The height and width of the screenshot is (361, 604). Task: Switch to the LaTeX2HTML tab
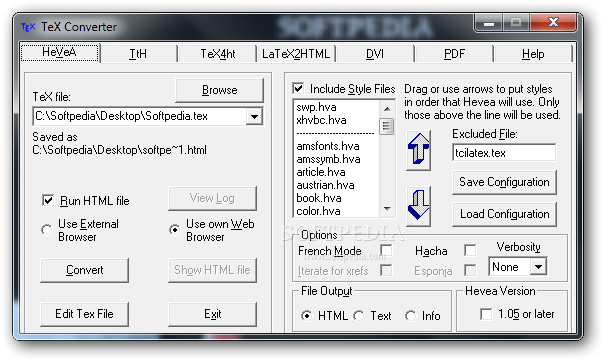tap(296, 54)
